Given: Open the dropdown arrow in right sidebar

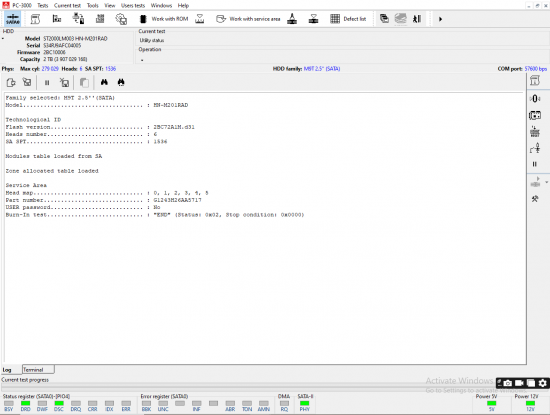Looking at the screenshot, I should pyautogui.click(x=546, y=182).
